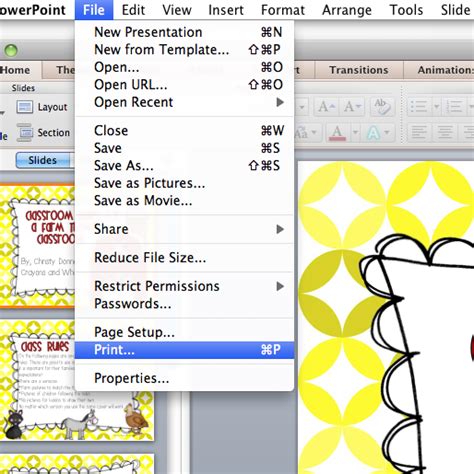474x474 pixels.
Task: Select Passwords... menu item
Action: pyautogui.click(x=184, y=304)
